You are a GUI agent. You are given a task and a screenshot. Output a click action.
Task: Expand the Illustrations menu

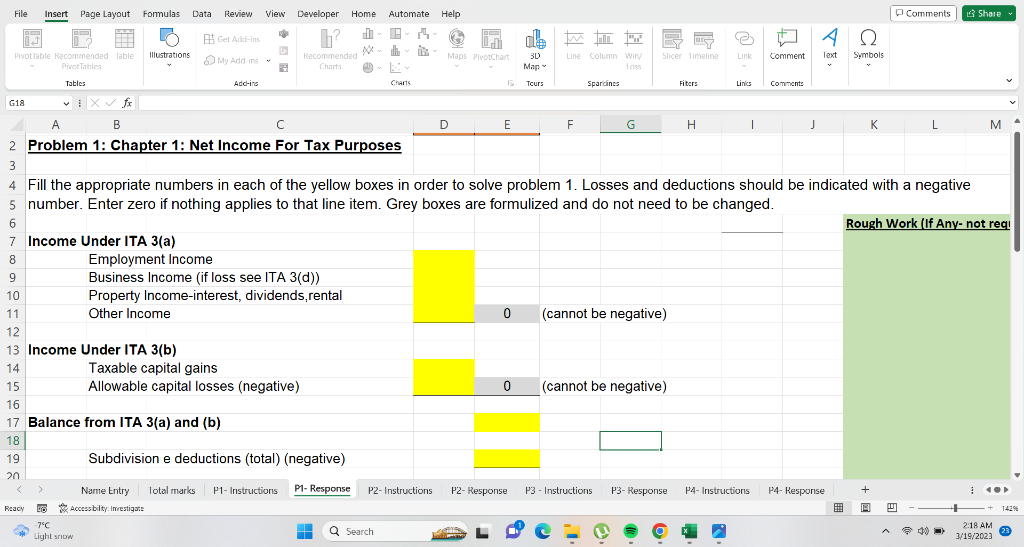tap(169, 48)
